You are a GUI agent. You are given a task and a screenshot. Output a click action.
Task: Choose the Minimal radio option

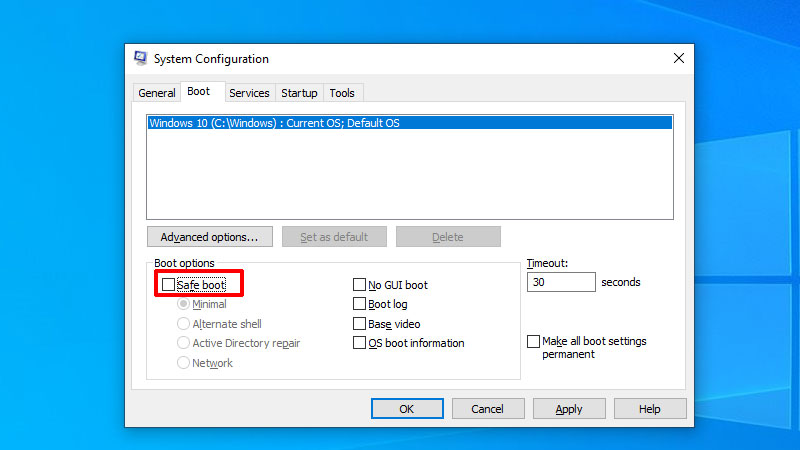pyautogui.click(x=183, y=304)
